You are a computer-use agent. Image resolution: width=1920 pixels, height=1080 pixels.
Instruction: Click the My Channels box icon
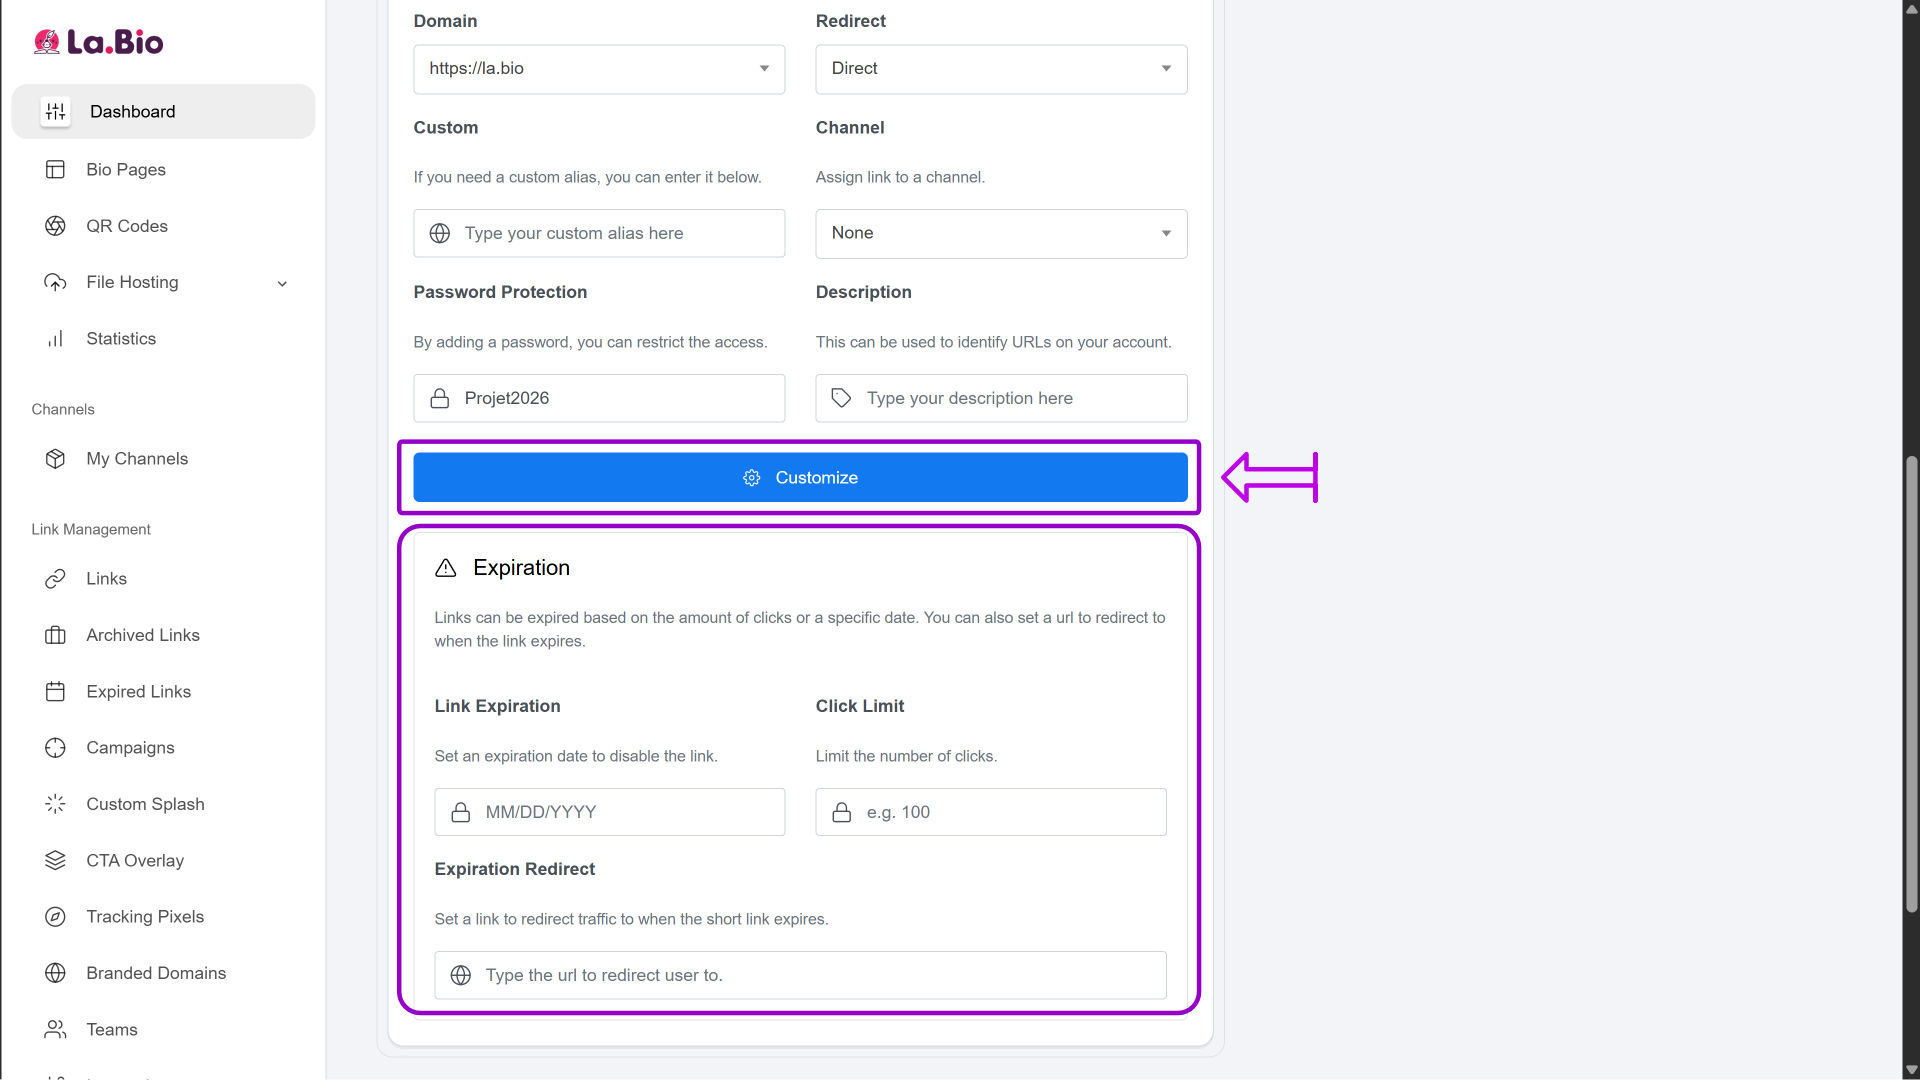coord(55,459)
